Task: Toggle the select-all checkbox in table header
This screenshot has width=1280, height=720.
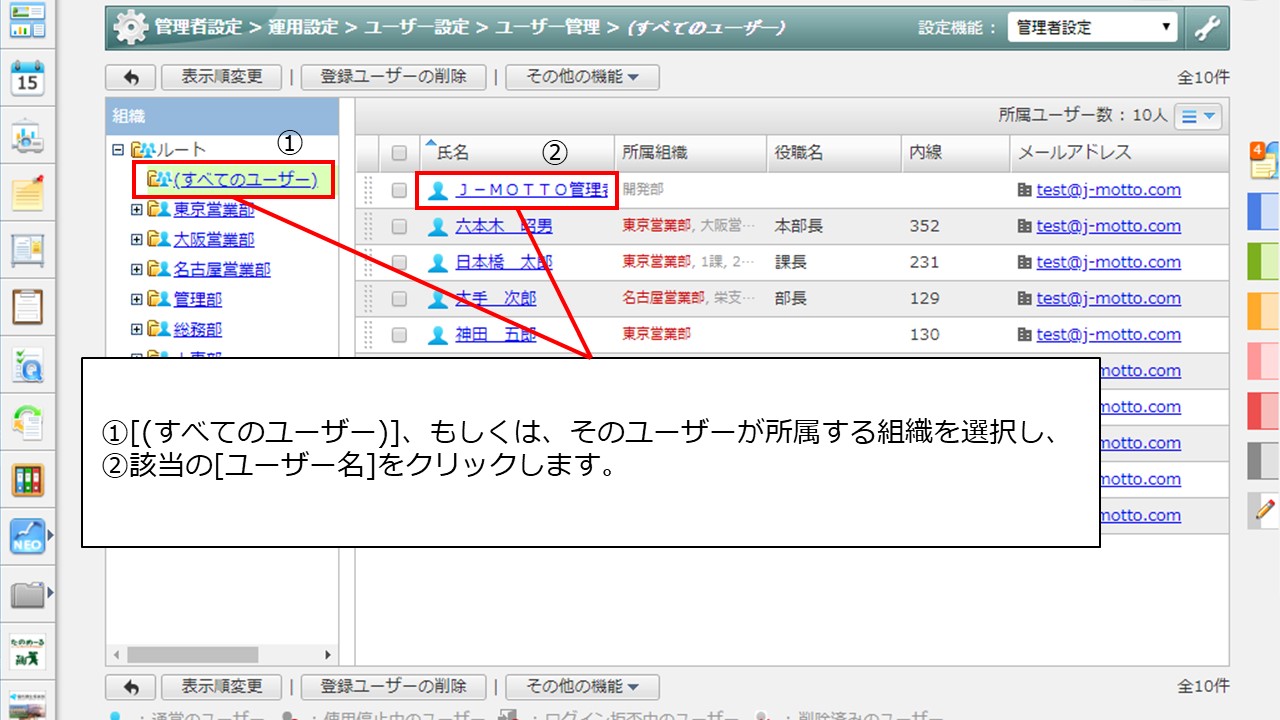Action: (x=399, y=153)
